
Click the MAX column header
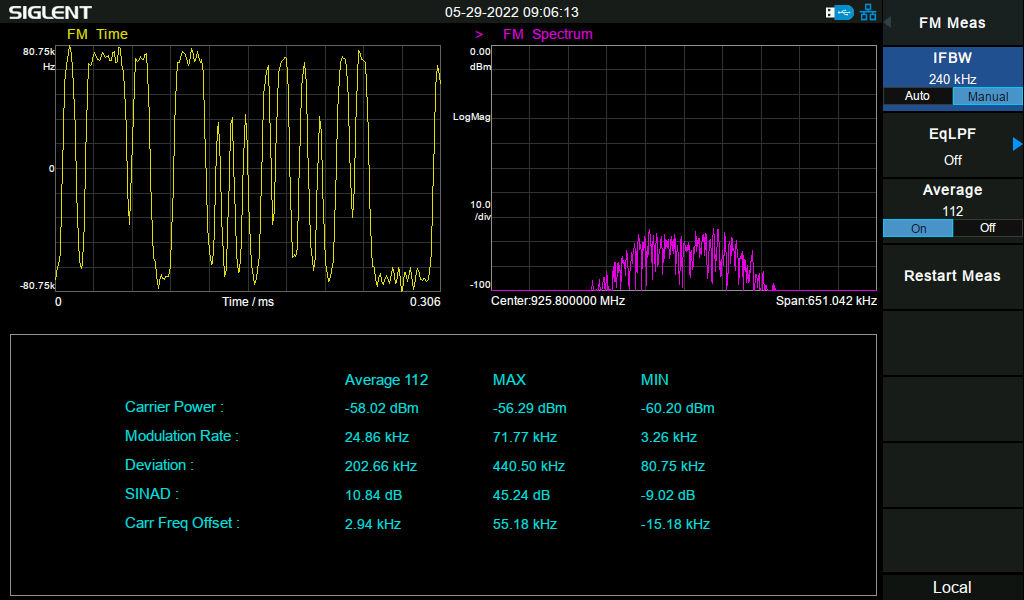point(509,380)
